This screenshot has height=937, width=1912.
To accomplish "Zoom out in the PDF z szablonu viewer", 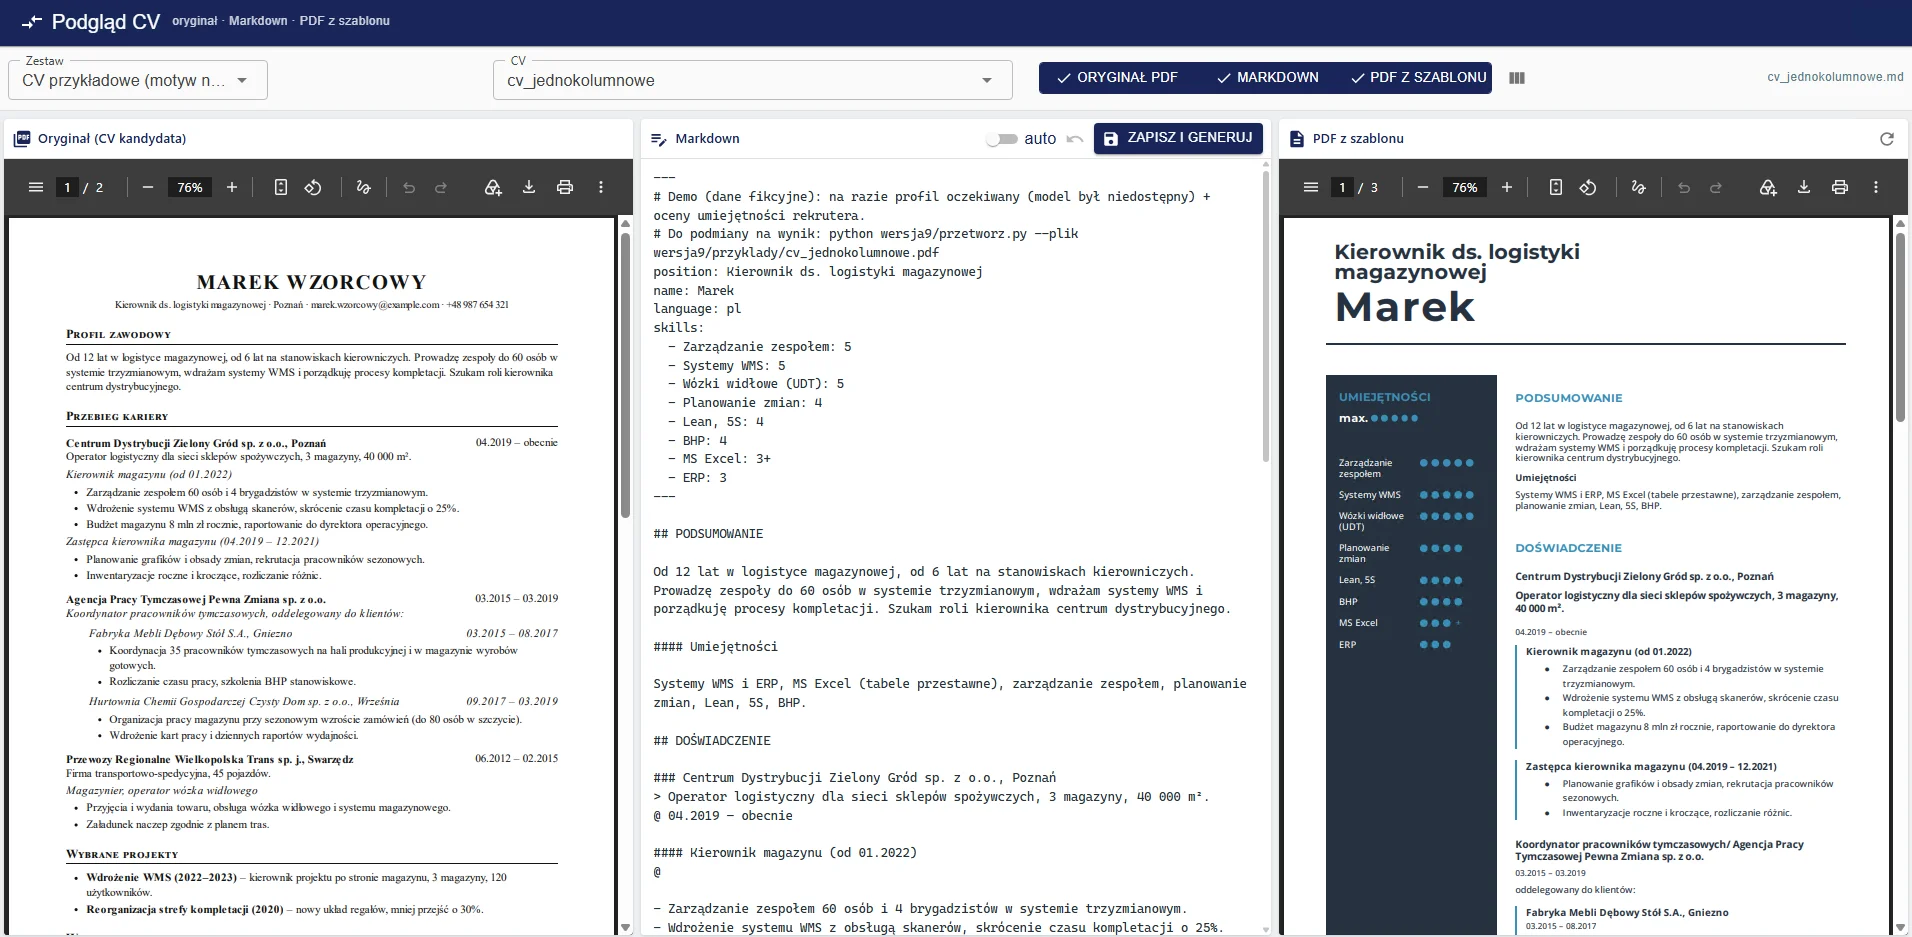I will [1423, 187].
